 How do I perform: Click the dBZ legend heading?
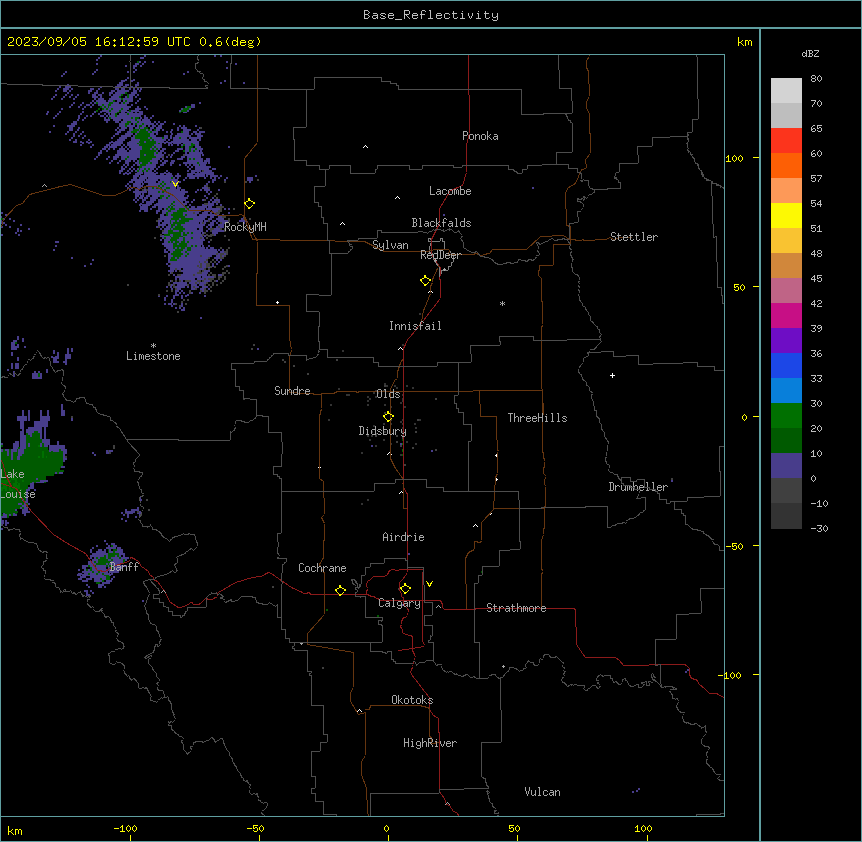pos(810,53)
